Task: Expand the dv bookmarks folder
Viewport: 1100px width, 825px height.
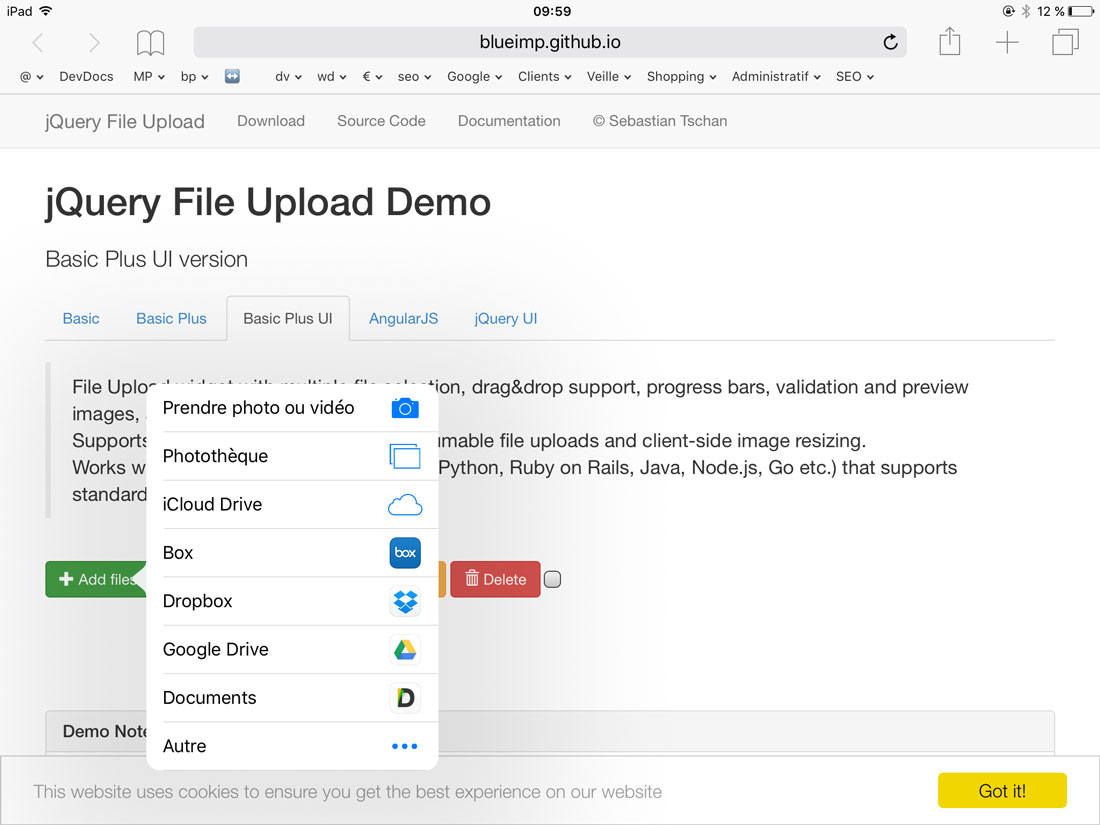Action: [x=288, y=76]
